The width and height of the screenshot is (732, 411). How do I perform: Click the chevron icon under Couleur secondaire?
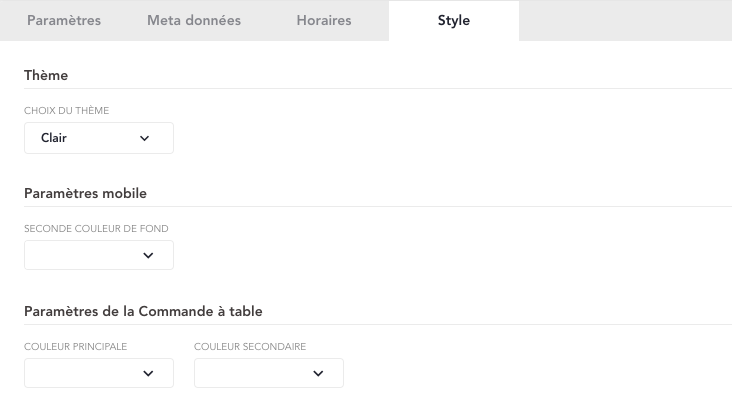318,373
